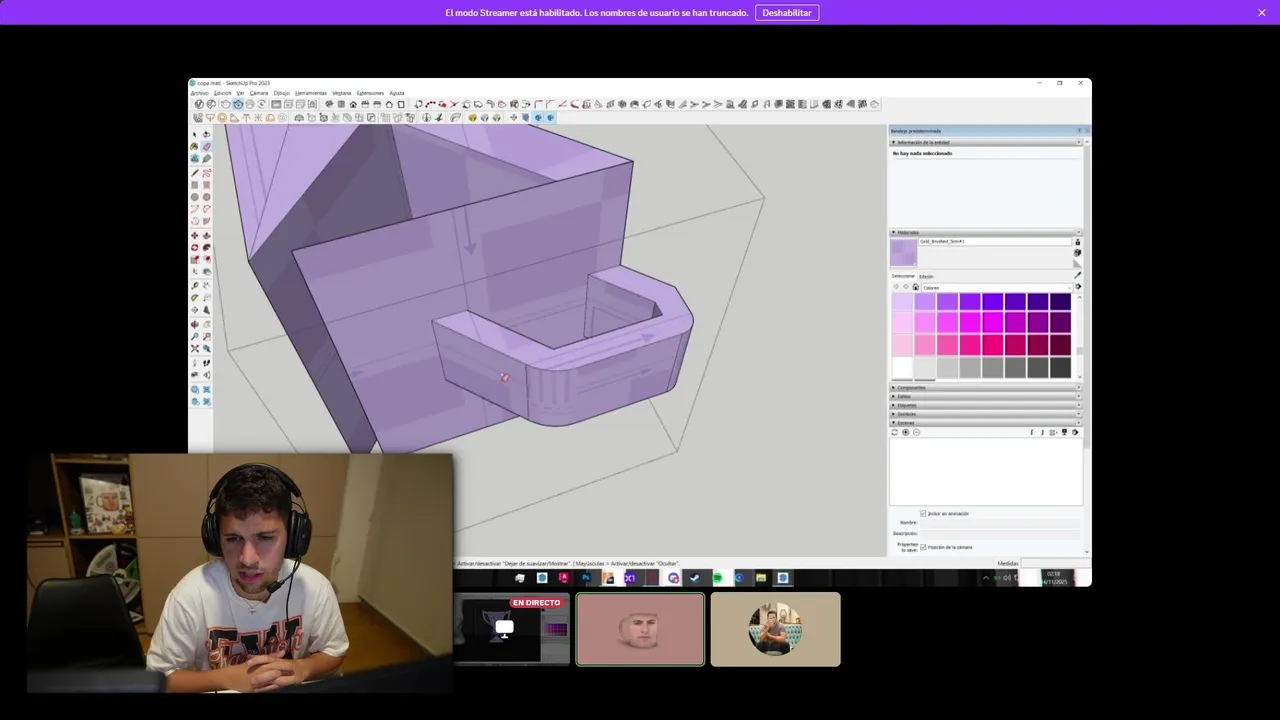Open the Cámara menu
The height and width of the screenshot is (720, 1280).
(x=259, y=93)
